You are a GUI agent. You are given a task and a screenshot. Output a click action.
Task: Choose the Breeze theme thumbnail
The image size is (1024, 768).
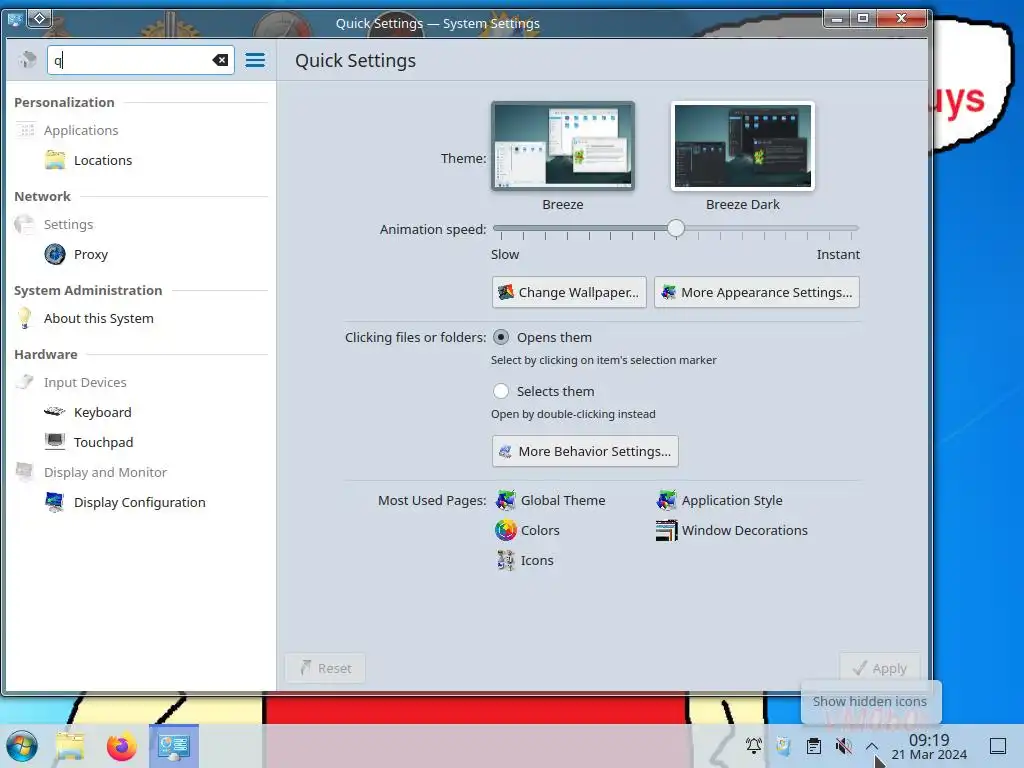[x=563, y=146]
